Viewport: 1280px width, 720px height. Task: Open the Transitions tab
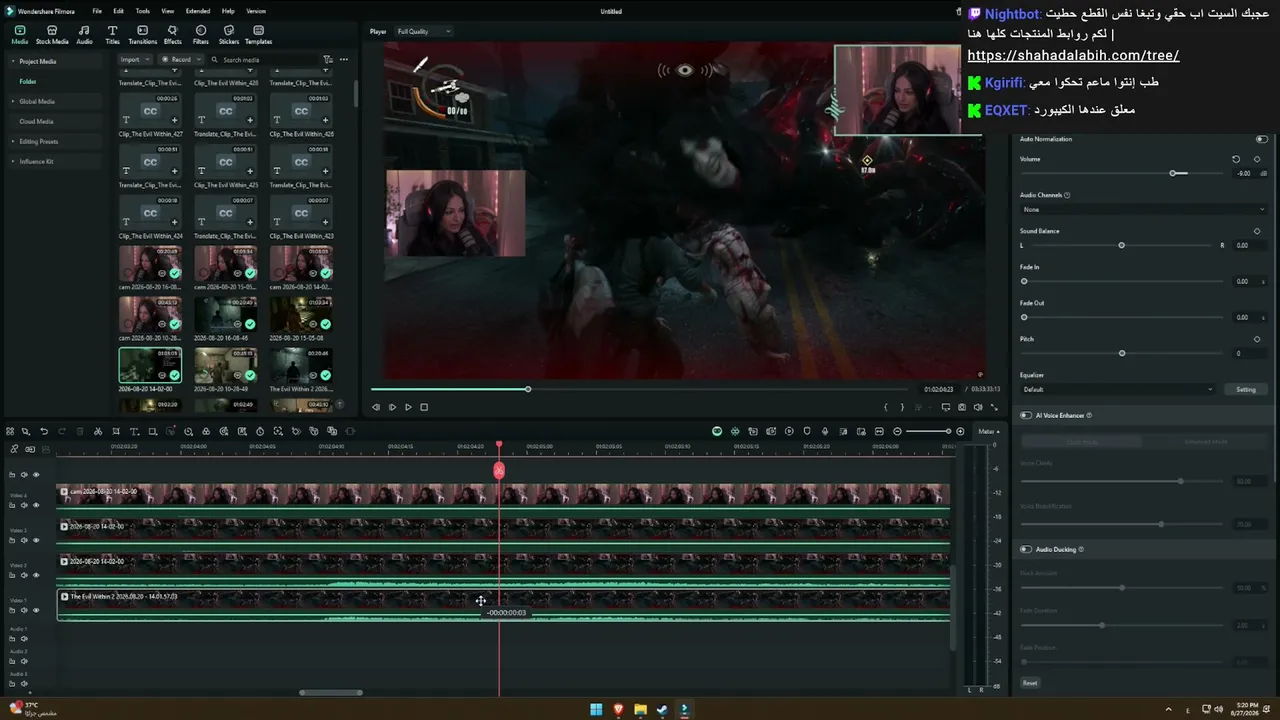coord(143,35)
